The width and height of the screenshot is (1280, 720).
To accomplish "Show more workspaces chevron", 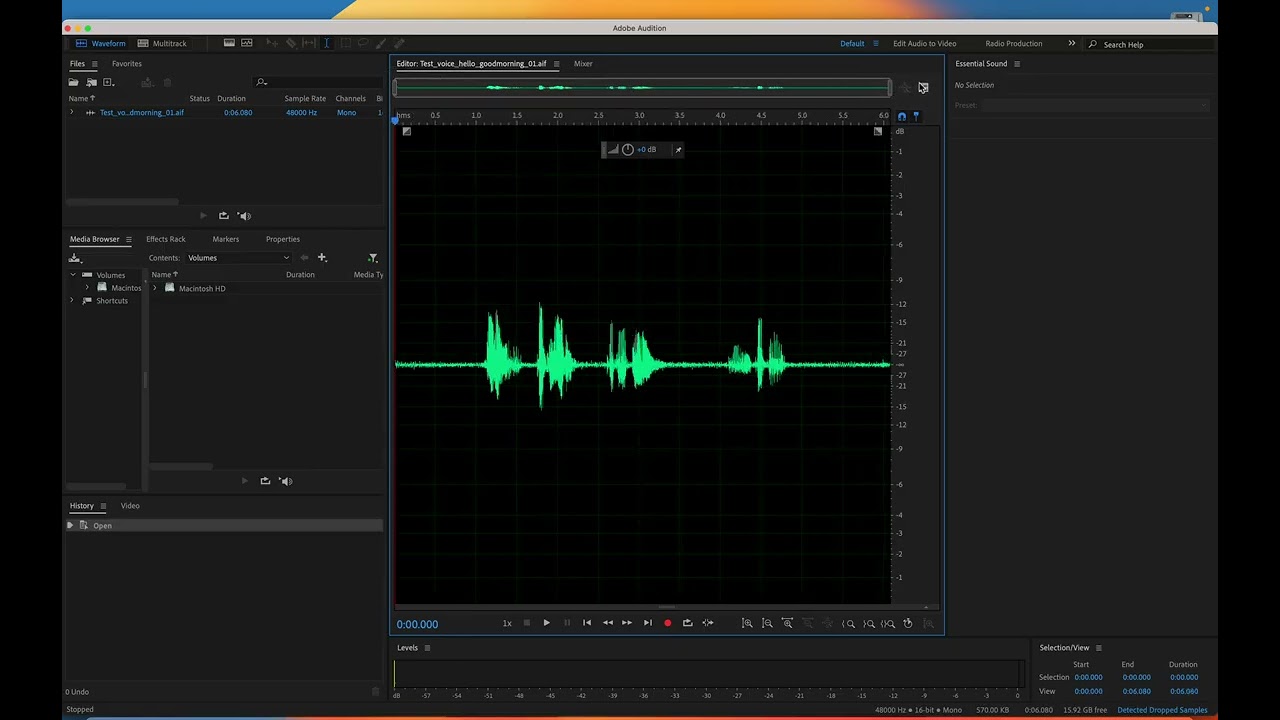I will click(x=1071, y=44).
